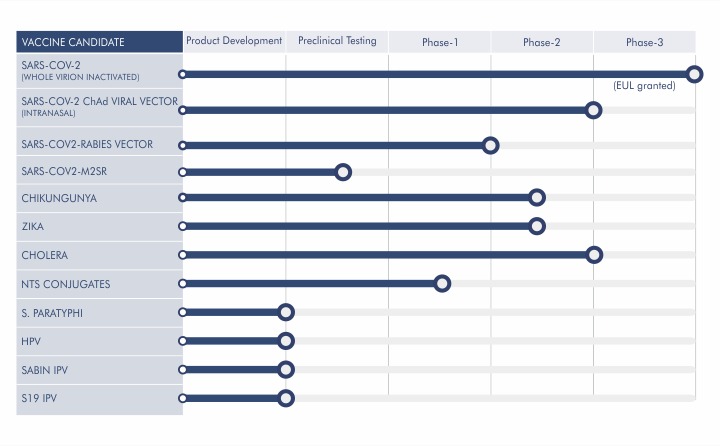Click the EUL granted note
Screen dimensions: 720x446
(x=644, y=86)
